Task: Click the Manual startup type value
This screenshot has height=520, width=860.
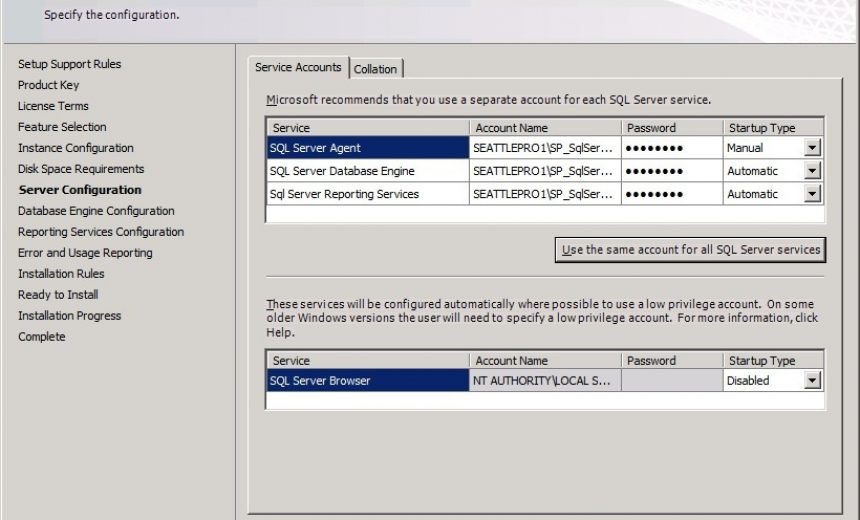Action: pos(745,148)
